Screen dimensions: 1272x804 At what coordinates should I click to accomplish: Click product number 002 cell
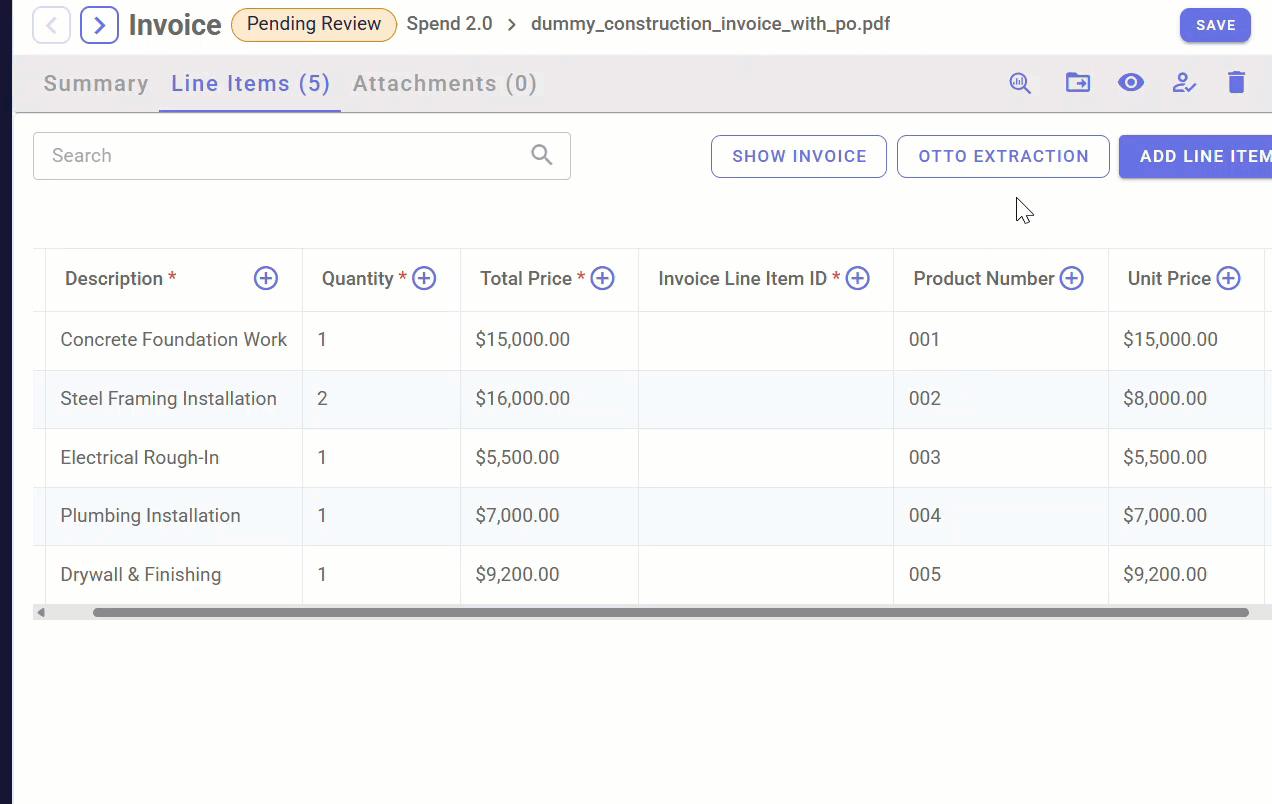tap(1001, 399)
